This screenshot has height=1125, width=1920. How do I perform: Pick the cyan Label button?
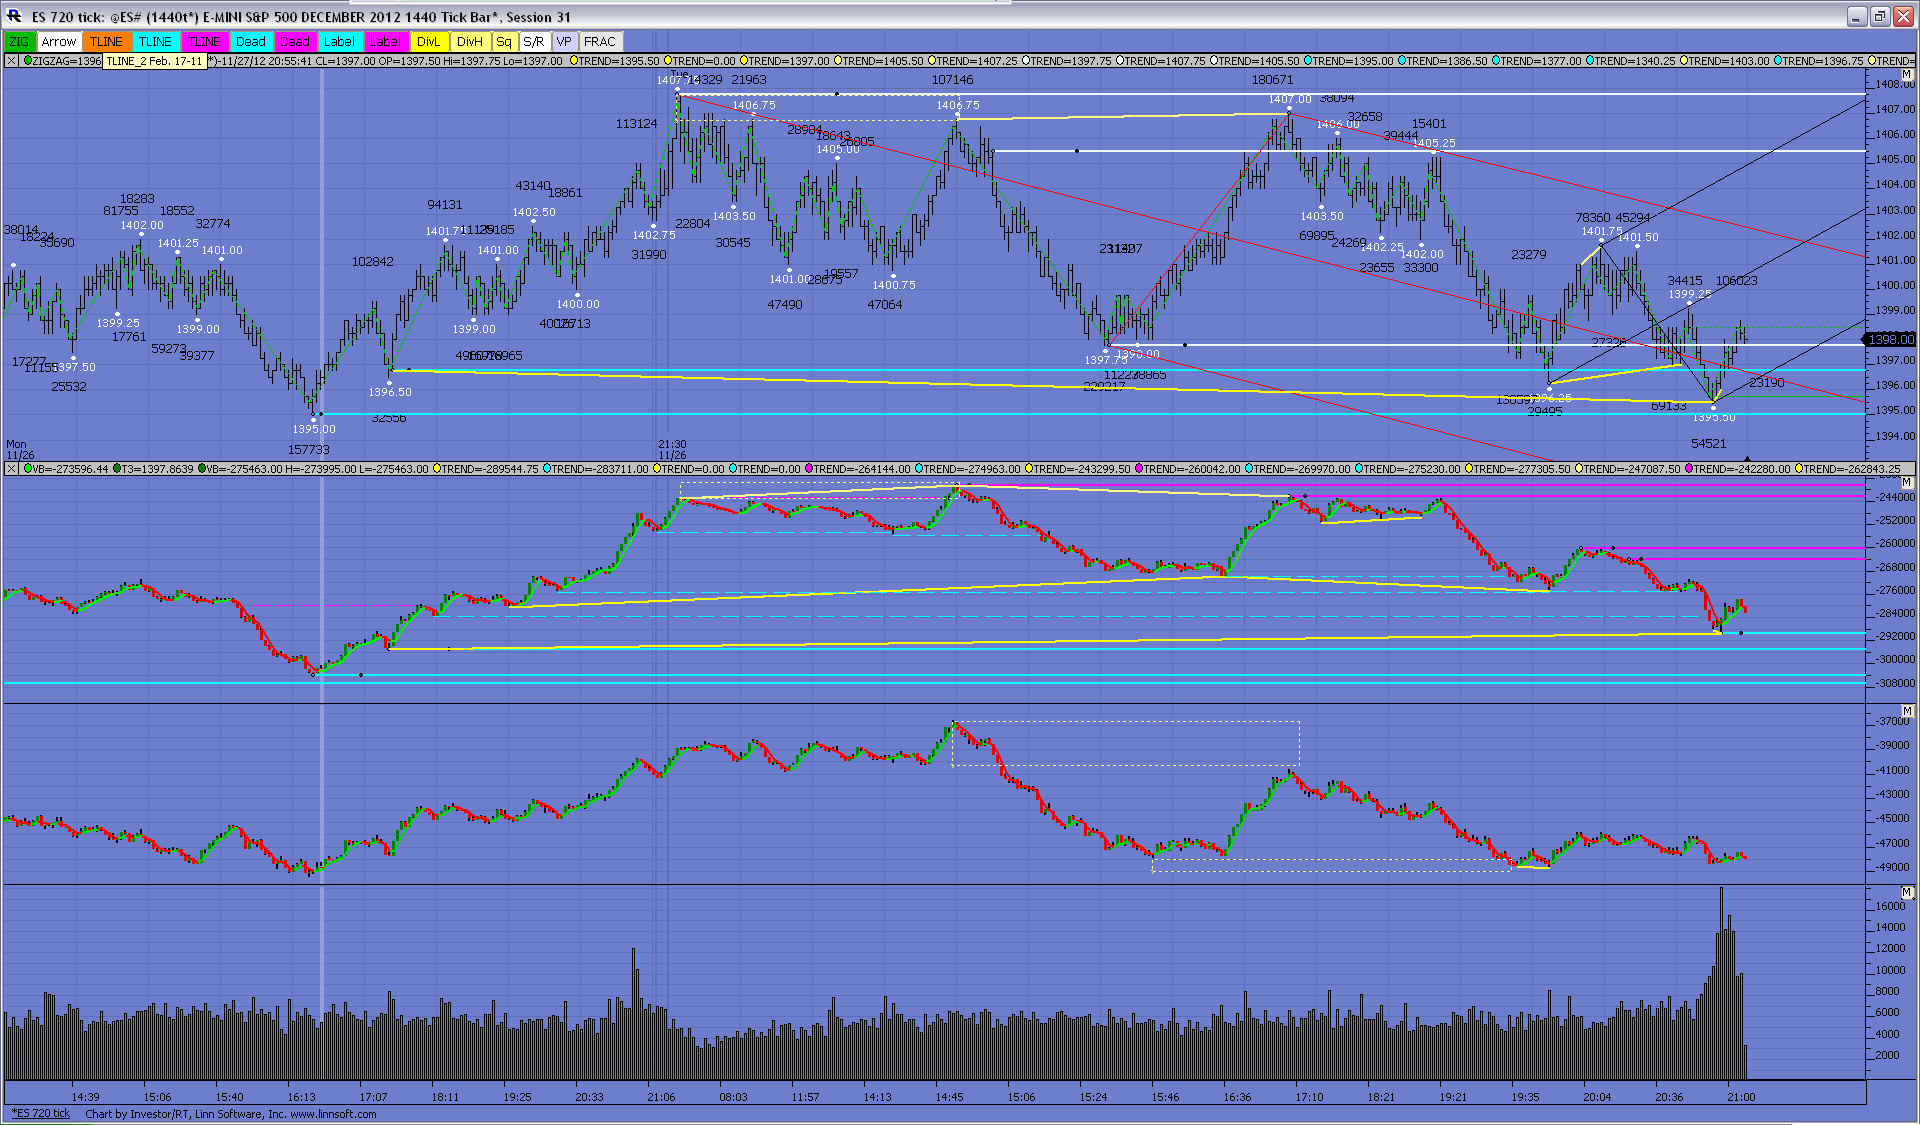click(339, 41)
